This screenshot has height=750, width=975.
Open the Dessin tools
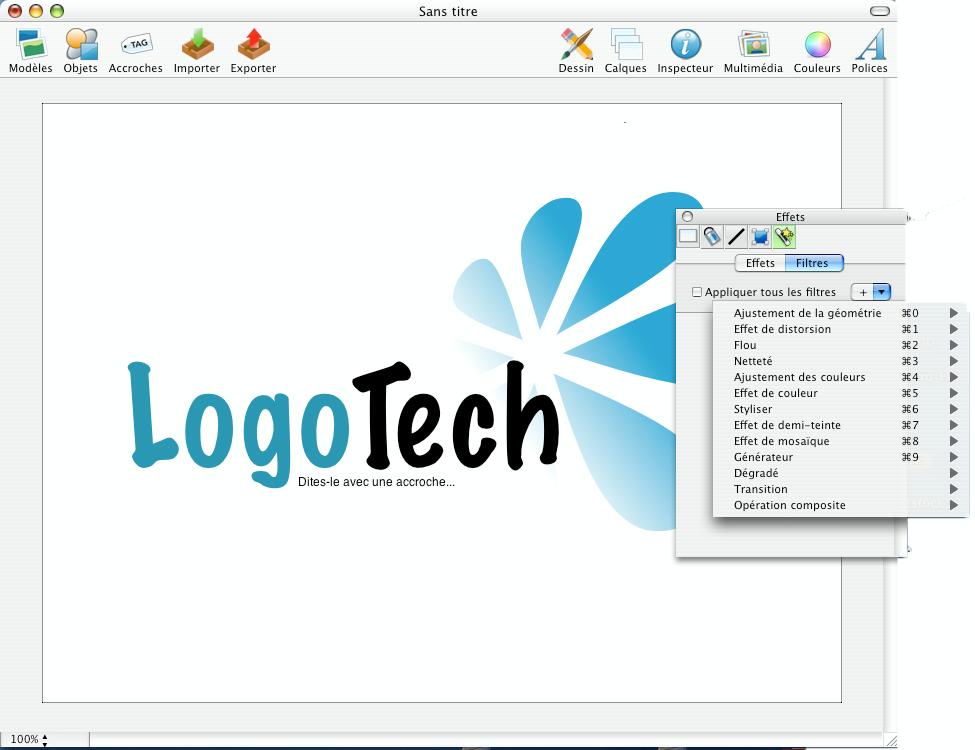tap(576, 49)
